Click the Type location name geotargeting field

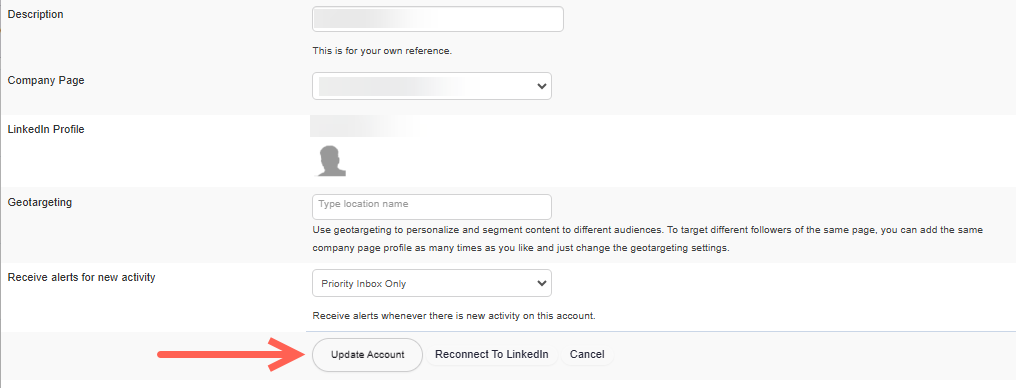pos(432,207)
